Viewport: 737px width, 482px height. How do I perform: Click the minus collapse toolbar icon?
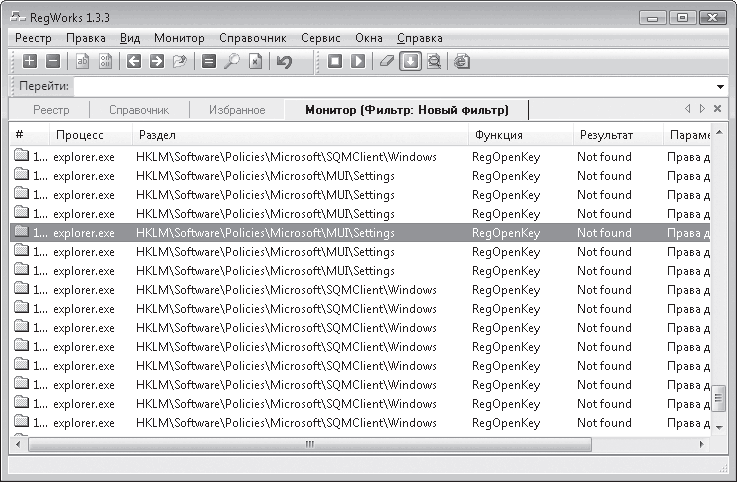(x=52, y=62)
